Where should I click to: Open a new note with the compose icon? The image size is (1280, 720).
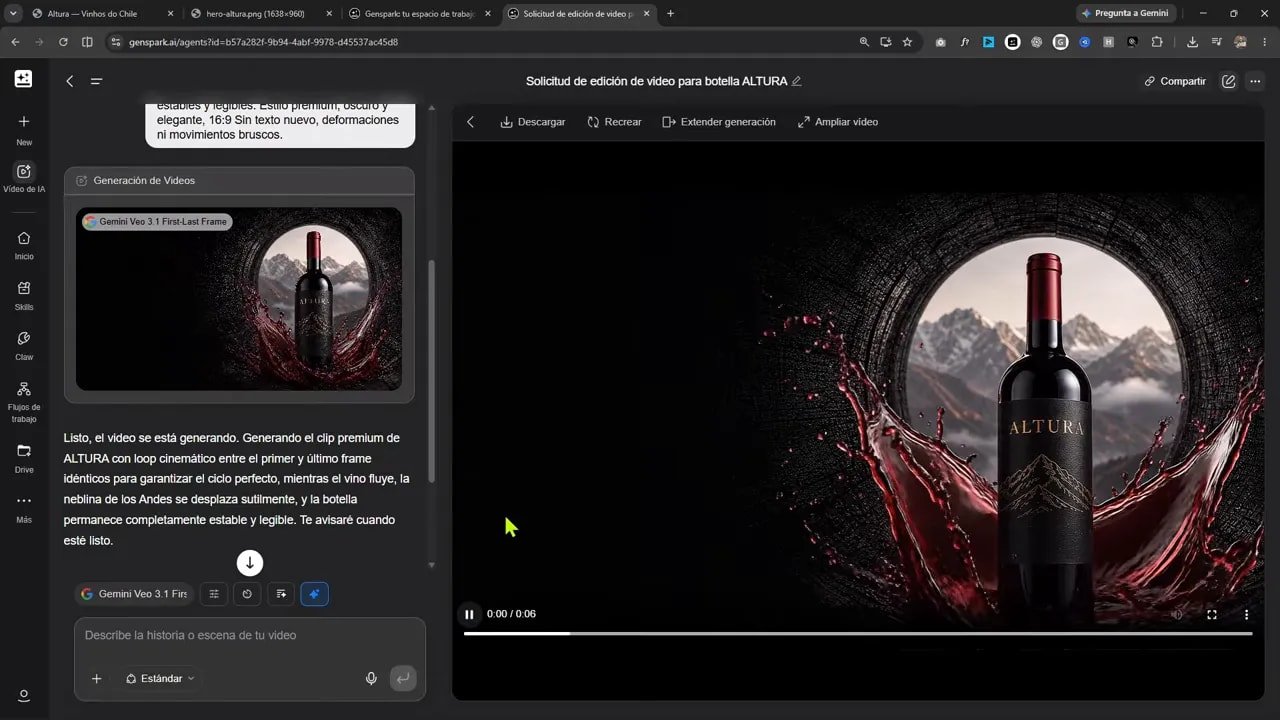point(1229,81)
